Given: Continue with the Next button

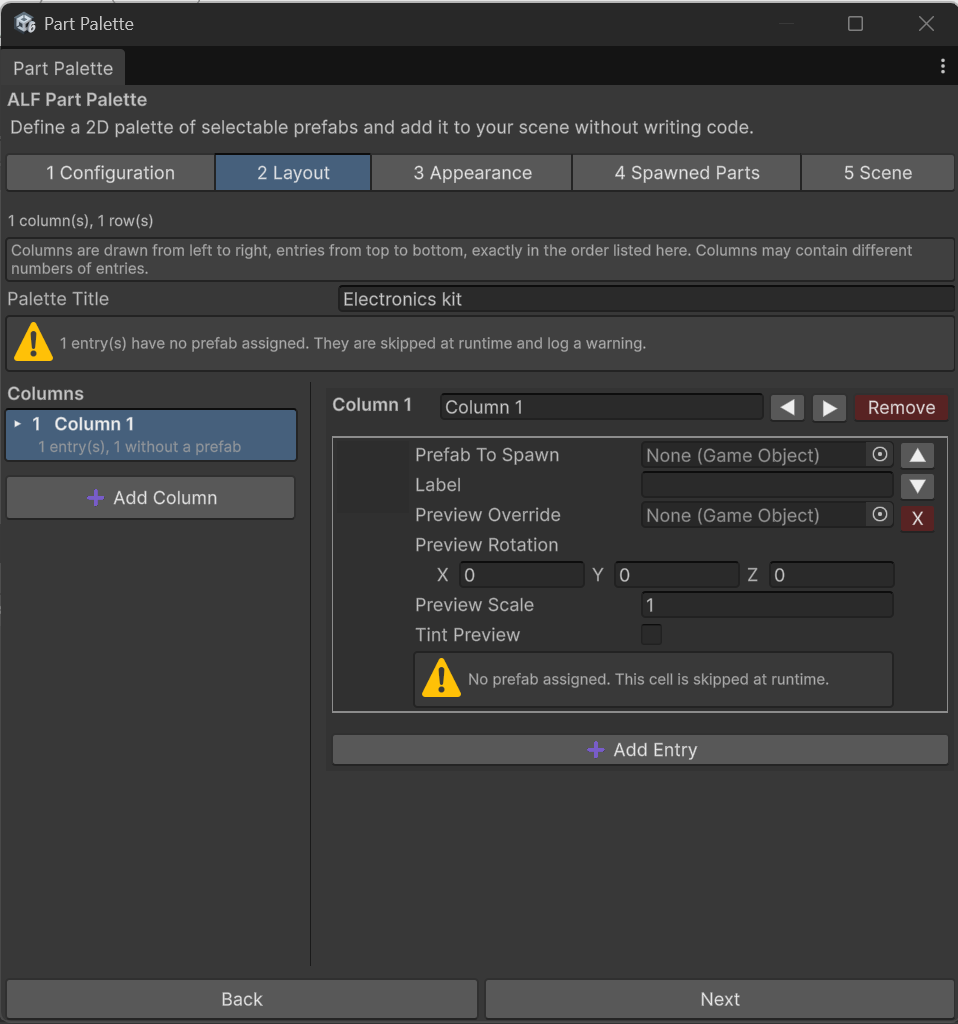Looking at the screenshot, I should point(720,999).
